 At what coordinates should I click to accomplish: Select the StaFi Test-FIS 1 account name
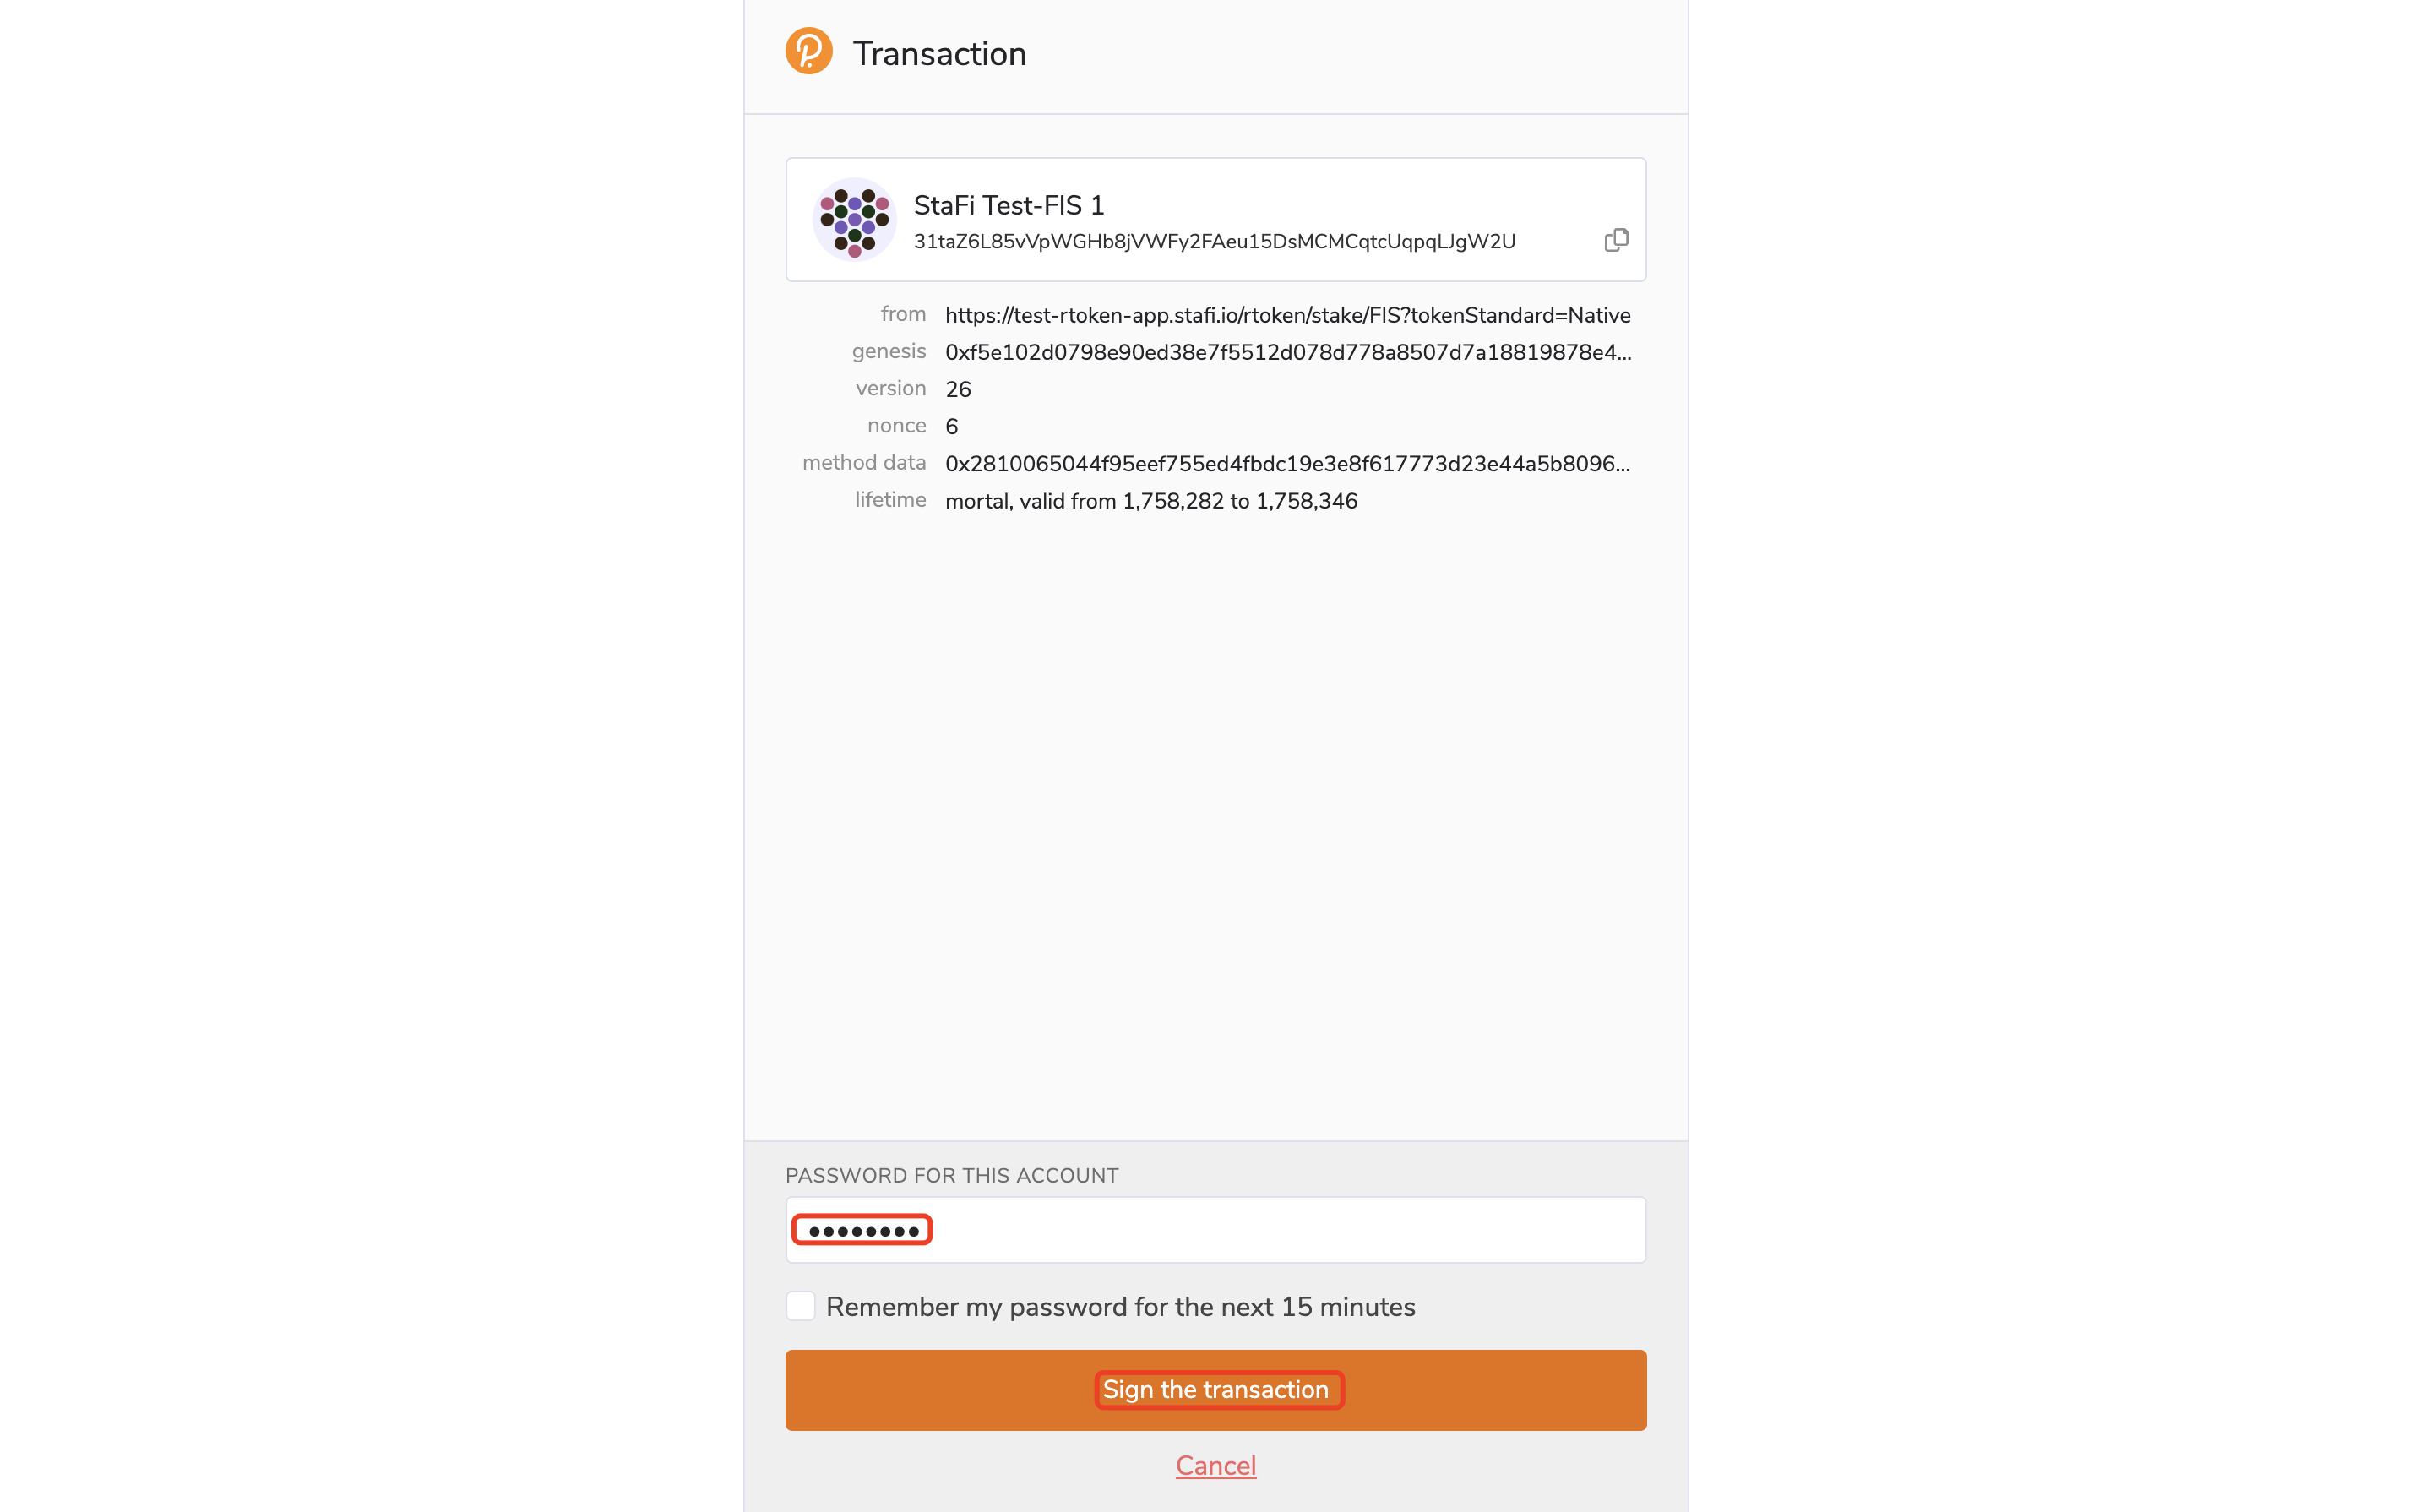pyautogui.click(x=1008, y=205)
